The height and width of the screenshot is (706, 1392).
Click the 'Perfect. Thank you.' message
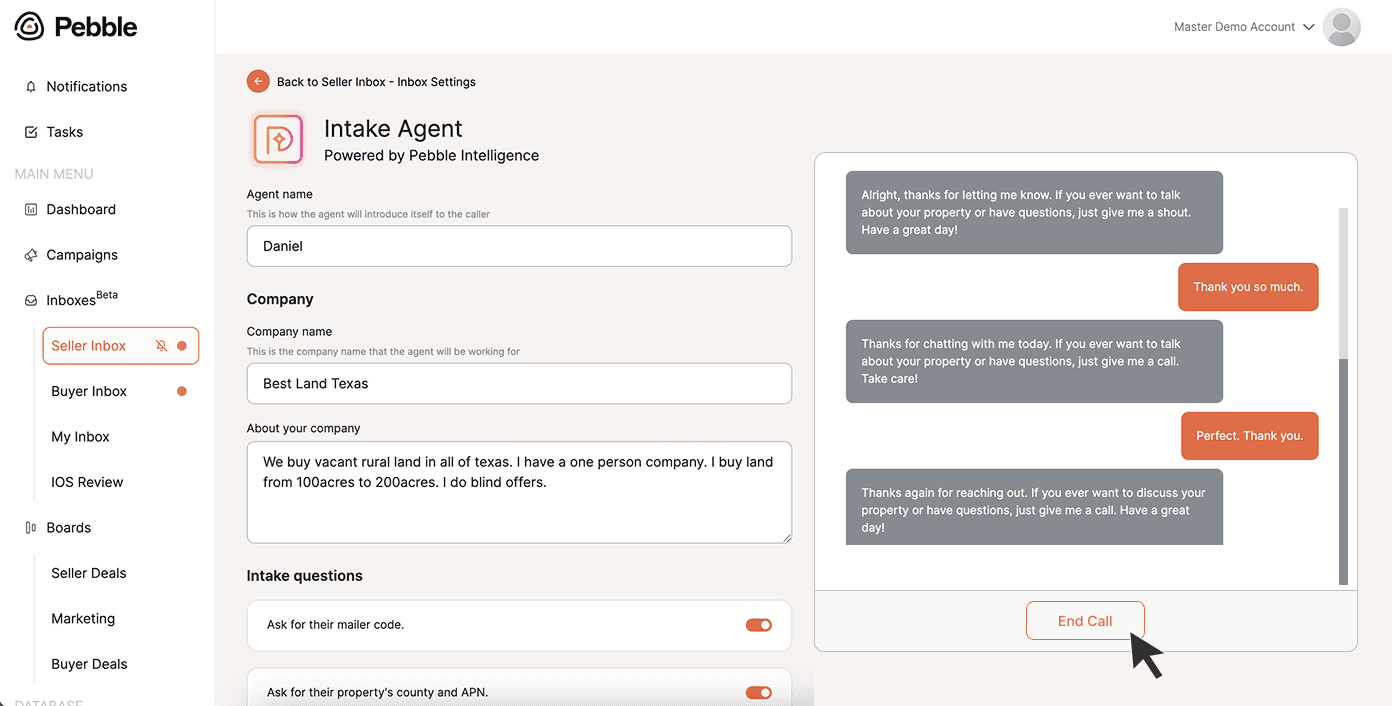[x=1250, y=436]
